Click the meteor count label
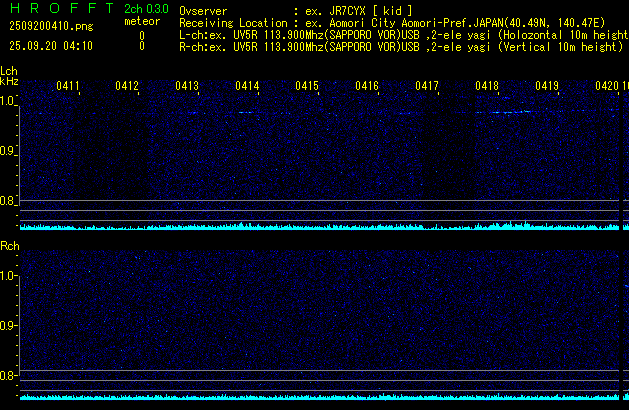 point(141,21)
